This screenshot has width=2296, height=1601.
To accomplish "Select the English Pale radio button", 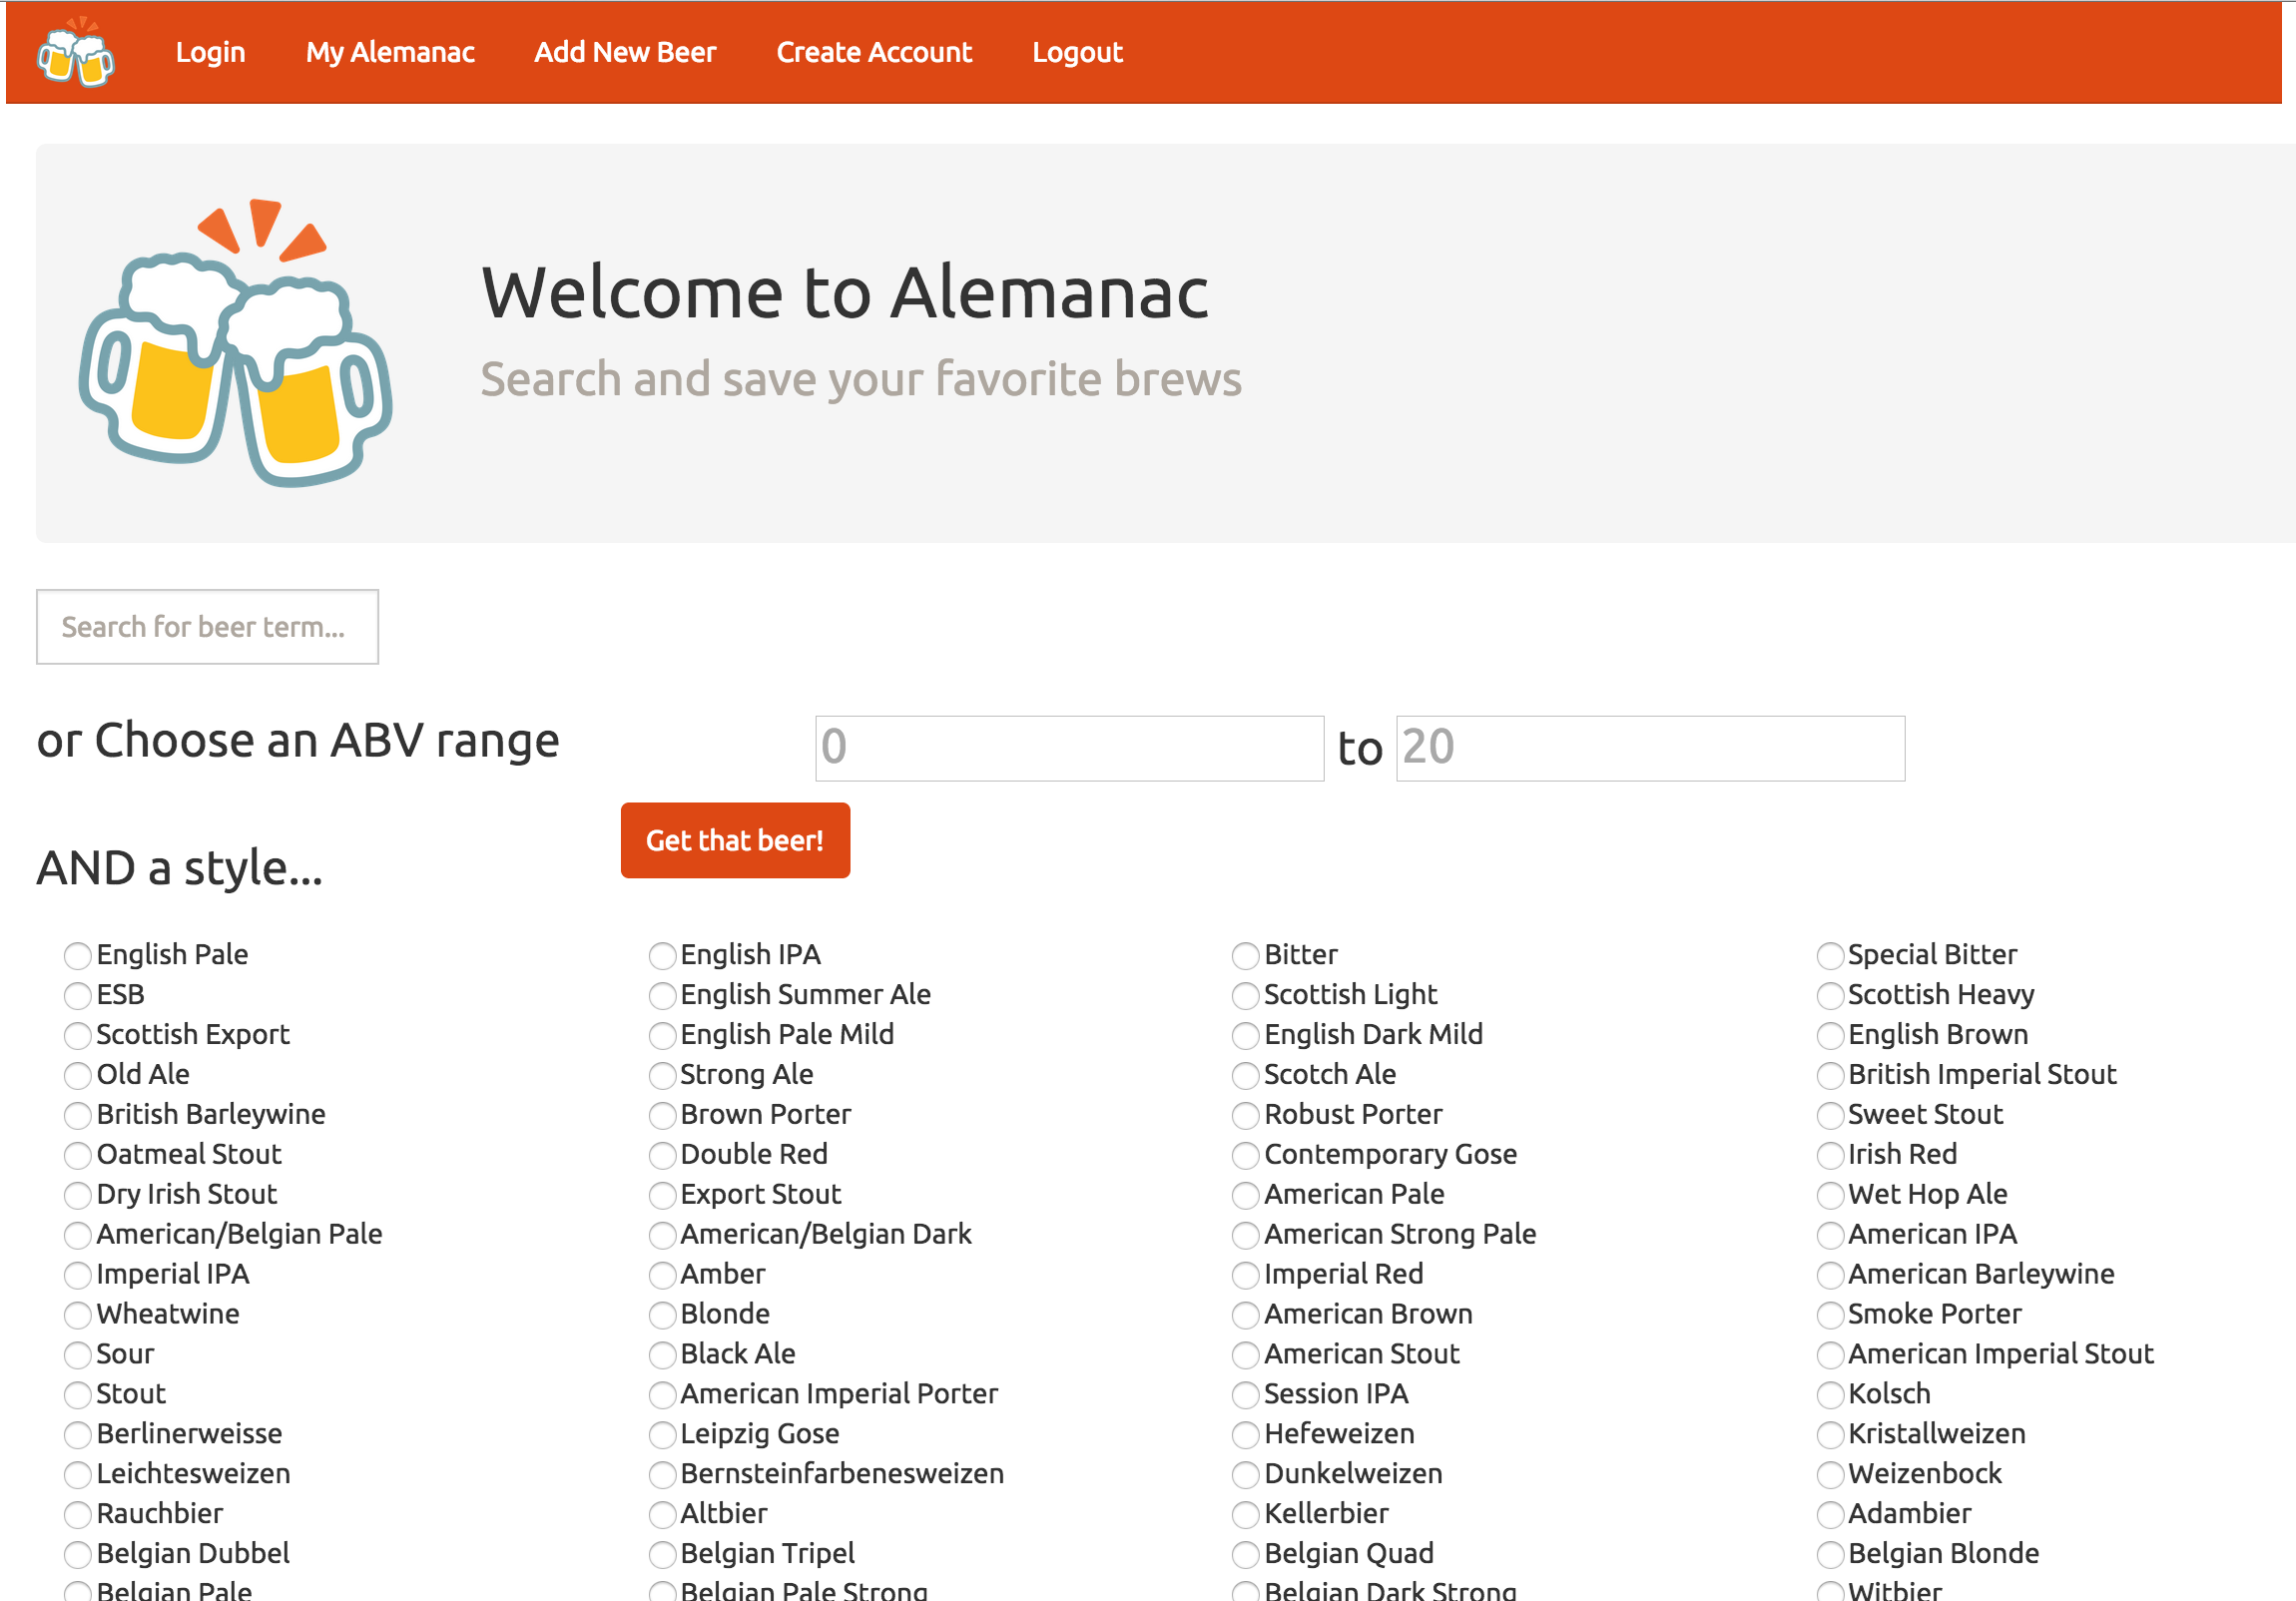I will pyautogui.click(x=78, y=956).
